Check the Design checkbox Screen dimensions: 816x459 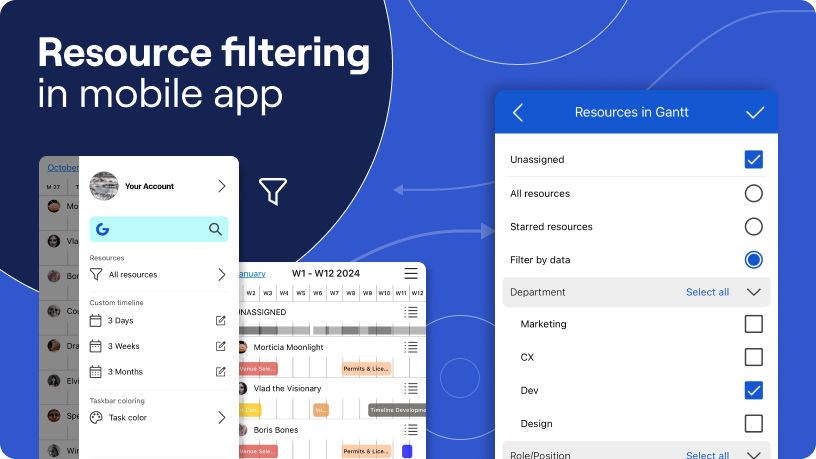pos(754,424)
